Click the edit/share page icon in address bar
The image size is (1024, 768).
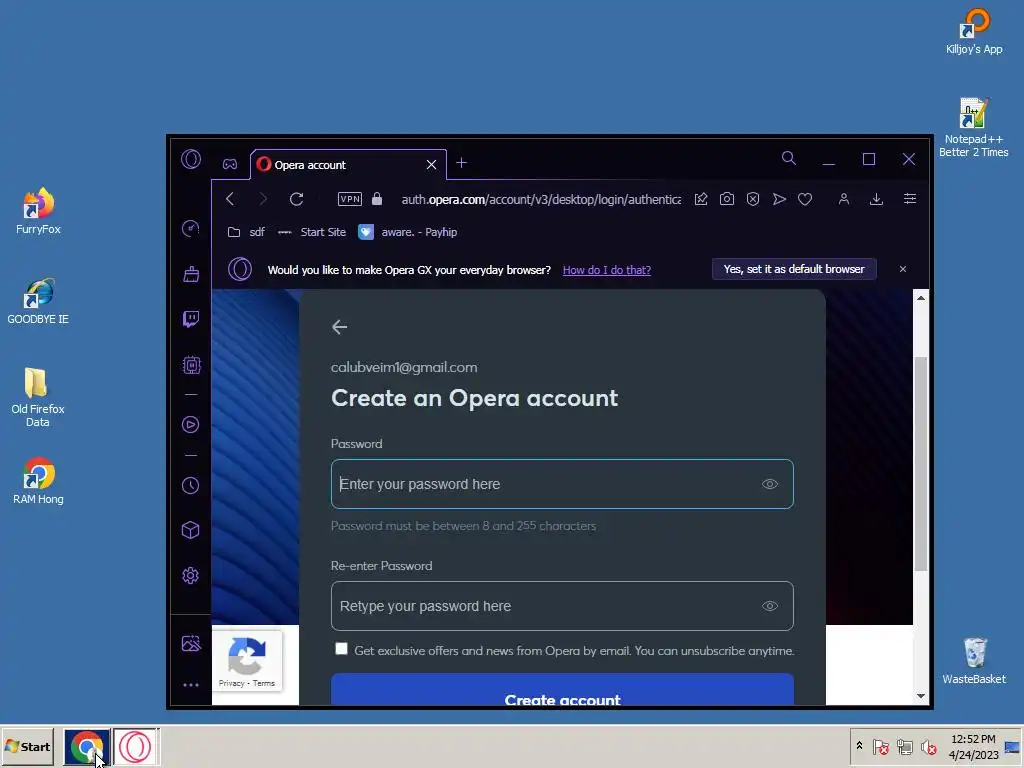[701, 199]
